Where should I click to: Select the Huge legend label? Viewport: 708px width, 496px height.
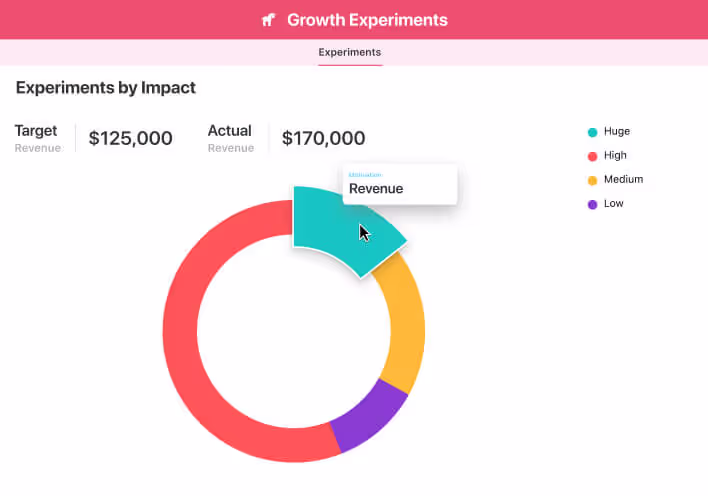[617, 132]
